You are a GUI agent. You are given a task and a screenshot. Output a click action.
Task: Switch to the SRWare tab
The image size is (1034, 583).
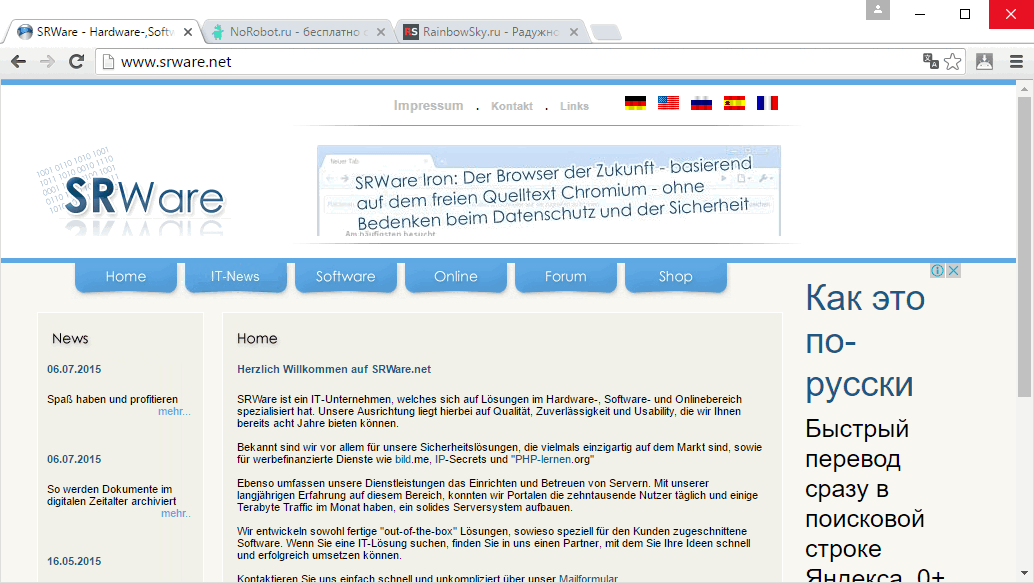coord(102,32)
